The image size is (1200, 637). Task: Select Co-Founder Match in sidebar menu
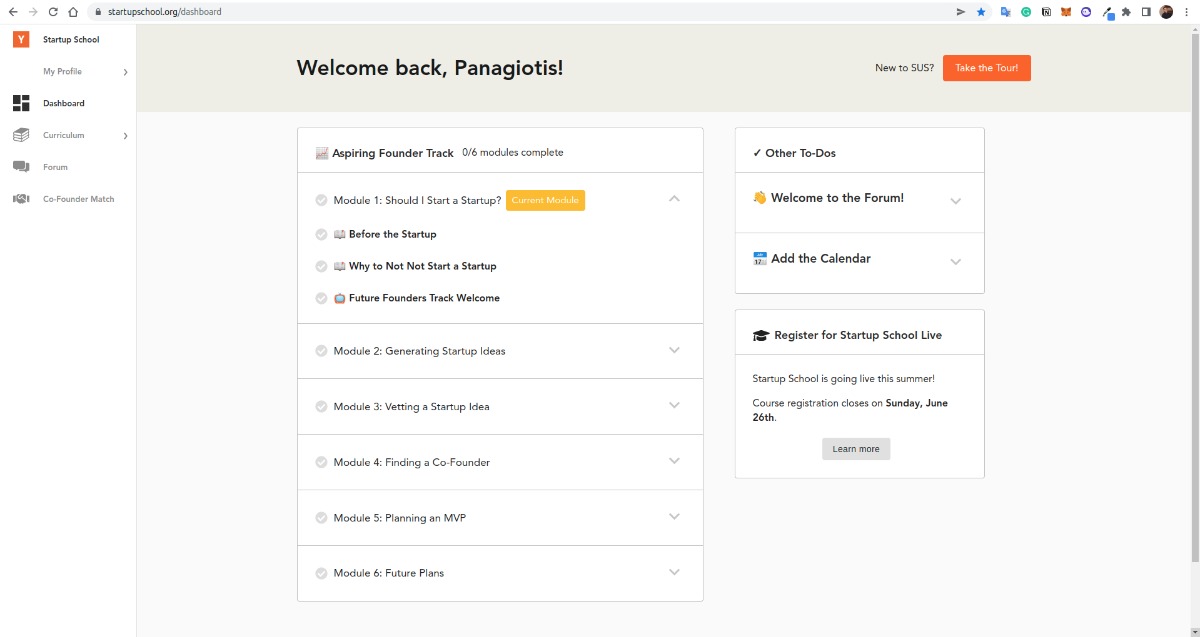click(x=78, y=199)
